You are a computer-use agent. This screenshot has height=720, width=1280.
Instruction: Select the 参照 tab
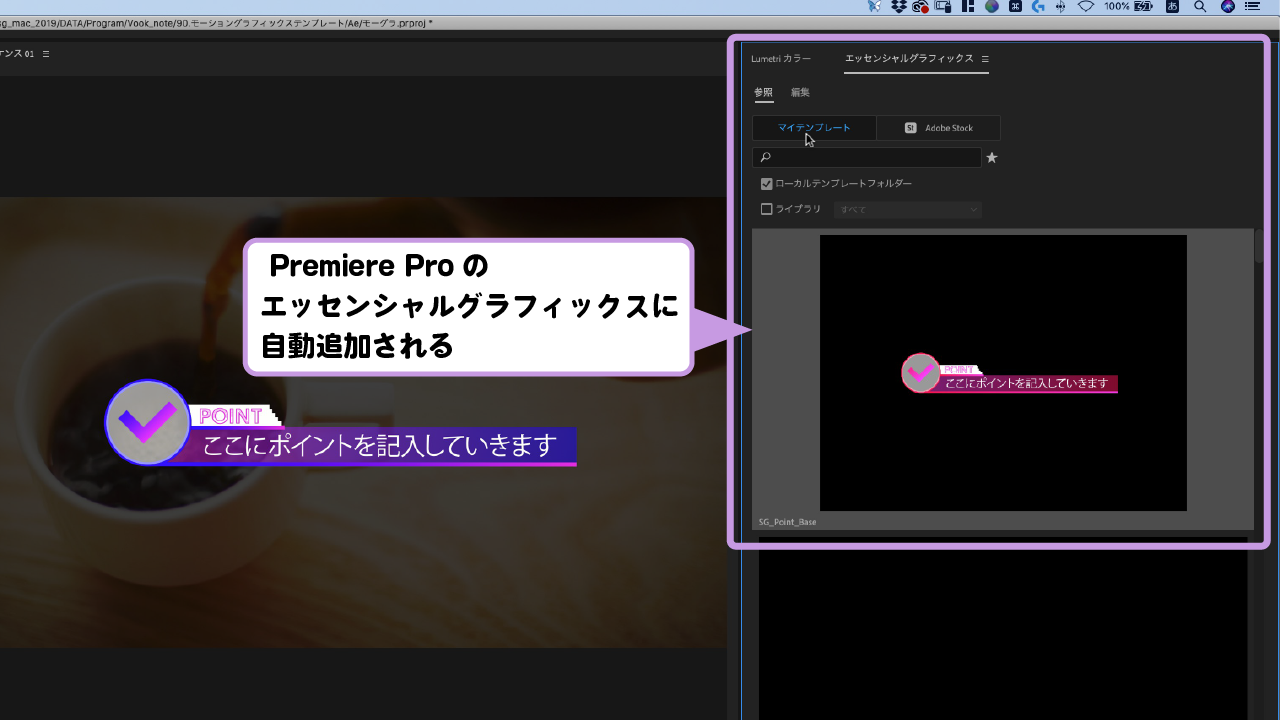pos(763,92)
